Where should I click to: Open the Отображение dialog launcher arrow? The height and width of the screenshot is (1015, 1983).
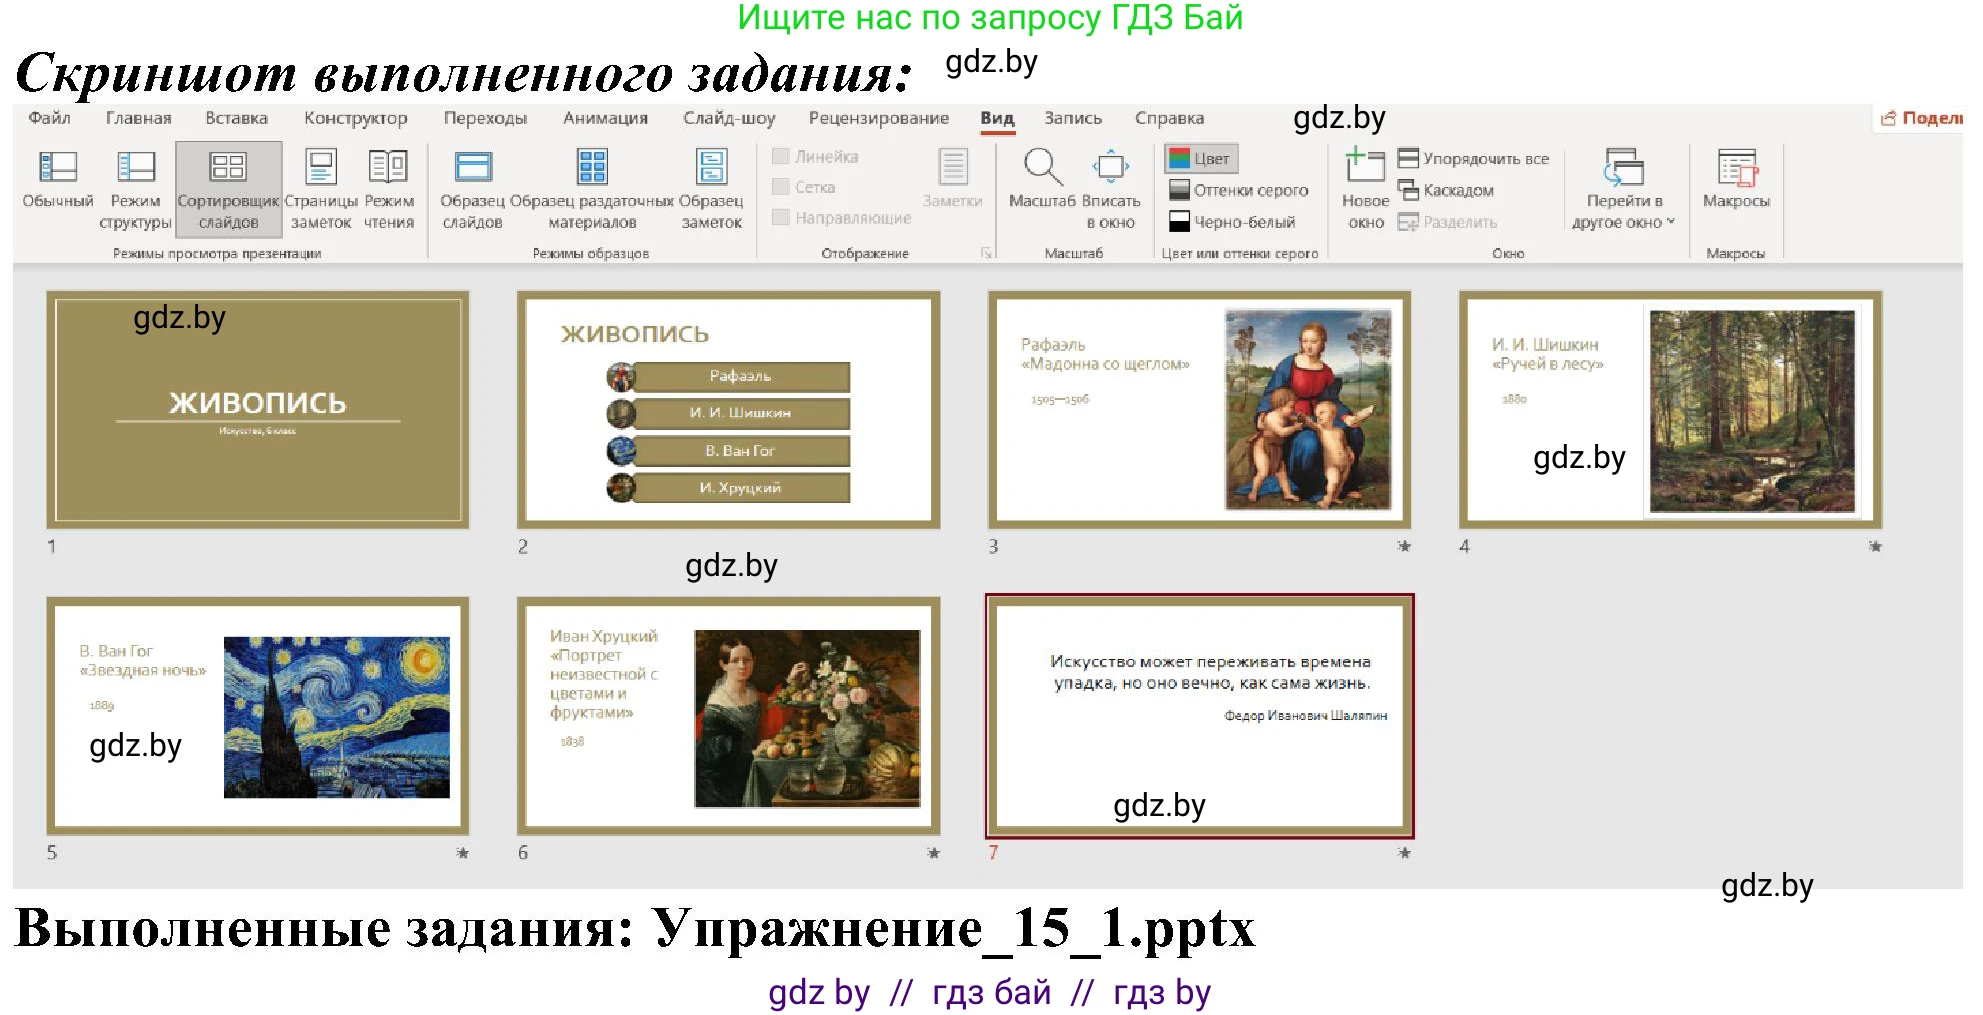(983, 253)
